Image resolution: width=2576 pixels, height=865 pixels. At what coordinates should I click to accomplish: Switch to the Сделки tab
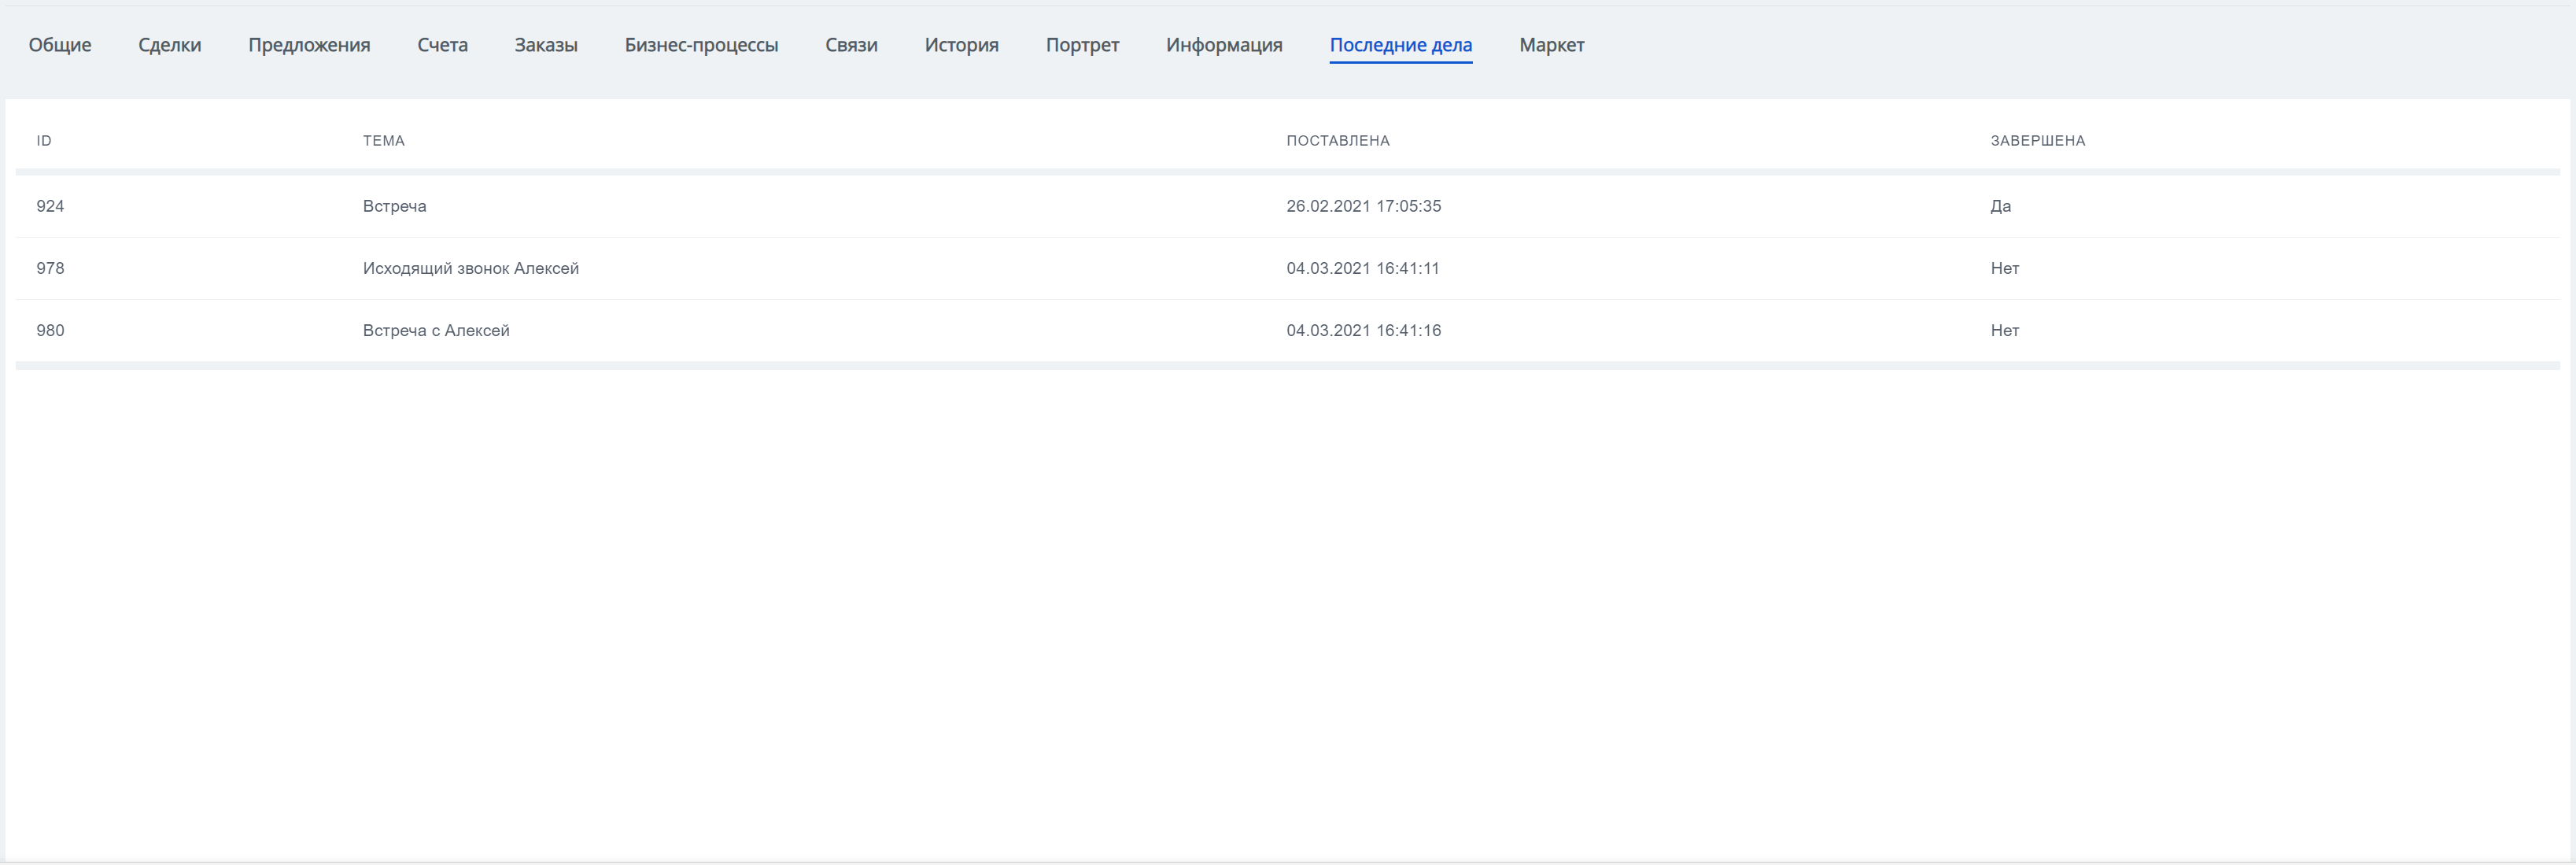pyautogui.click(x=170, y=45)
